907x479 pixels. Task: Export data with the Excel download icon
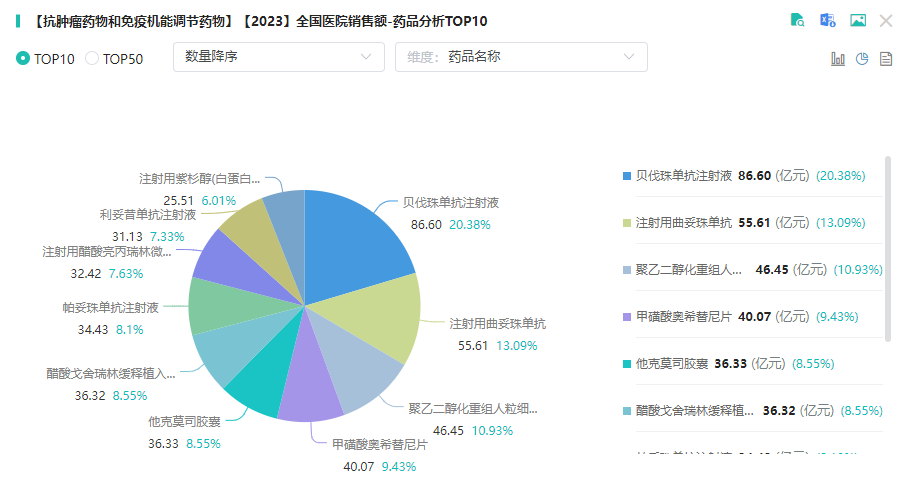coord(827,21)
